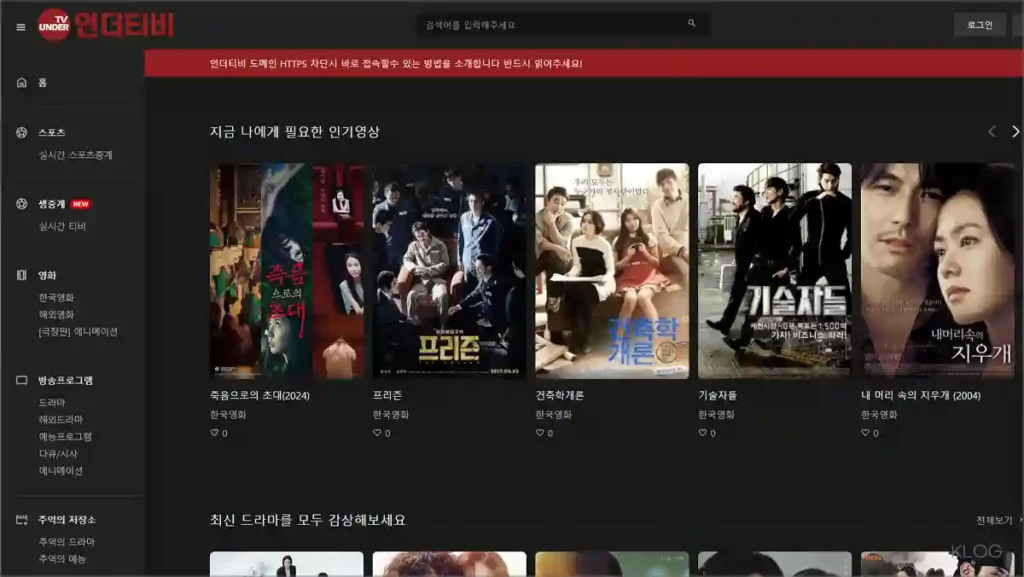This screenshot has height=577, width=1024.
Task: Click the sports ball icon
Action: point(22,133)
